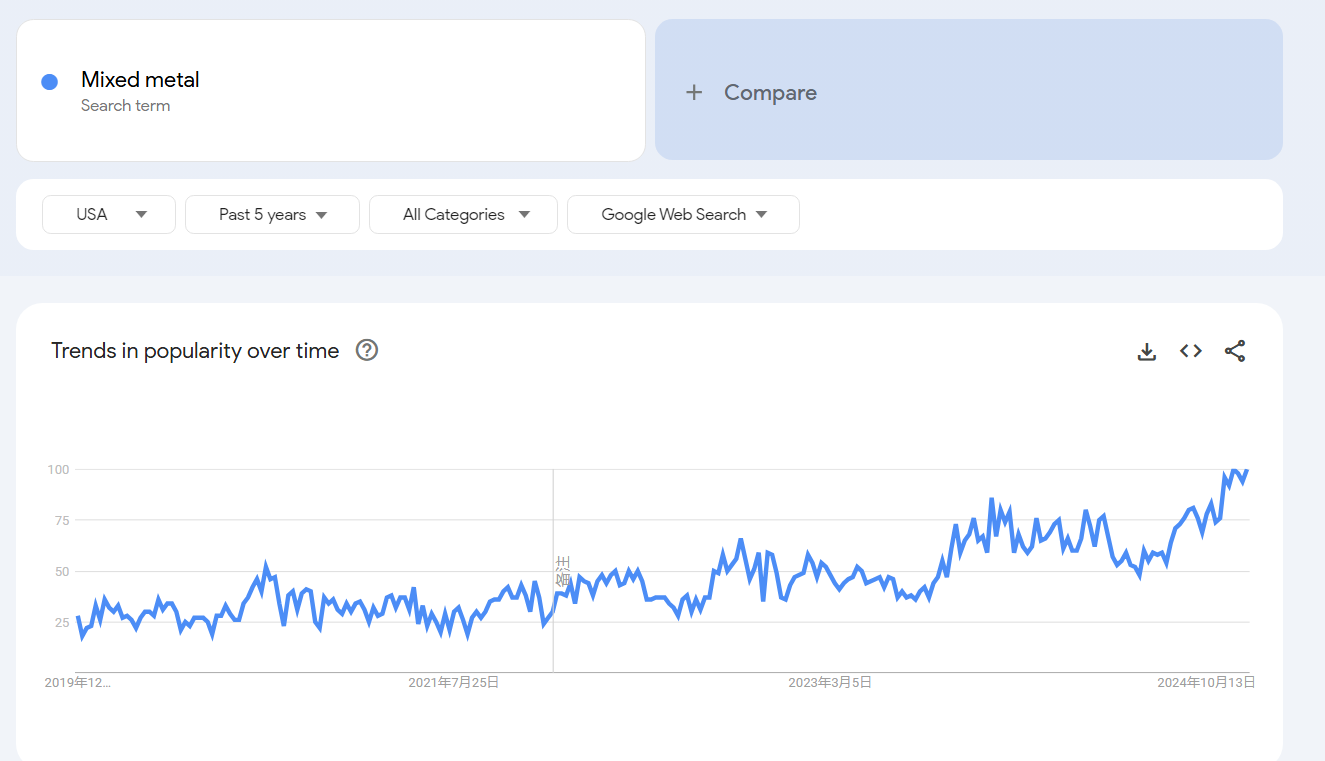Click the 2019年12... x-axis date label
Viewport: 1325px width, 761px height.
click(x=78, y=682)
